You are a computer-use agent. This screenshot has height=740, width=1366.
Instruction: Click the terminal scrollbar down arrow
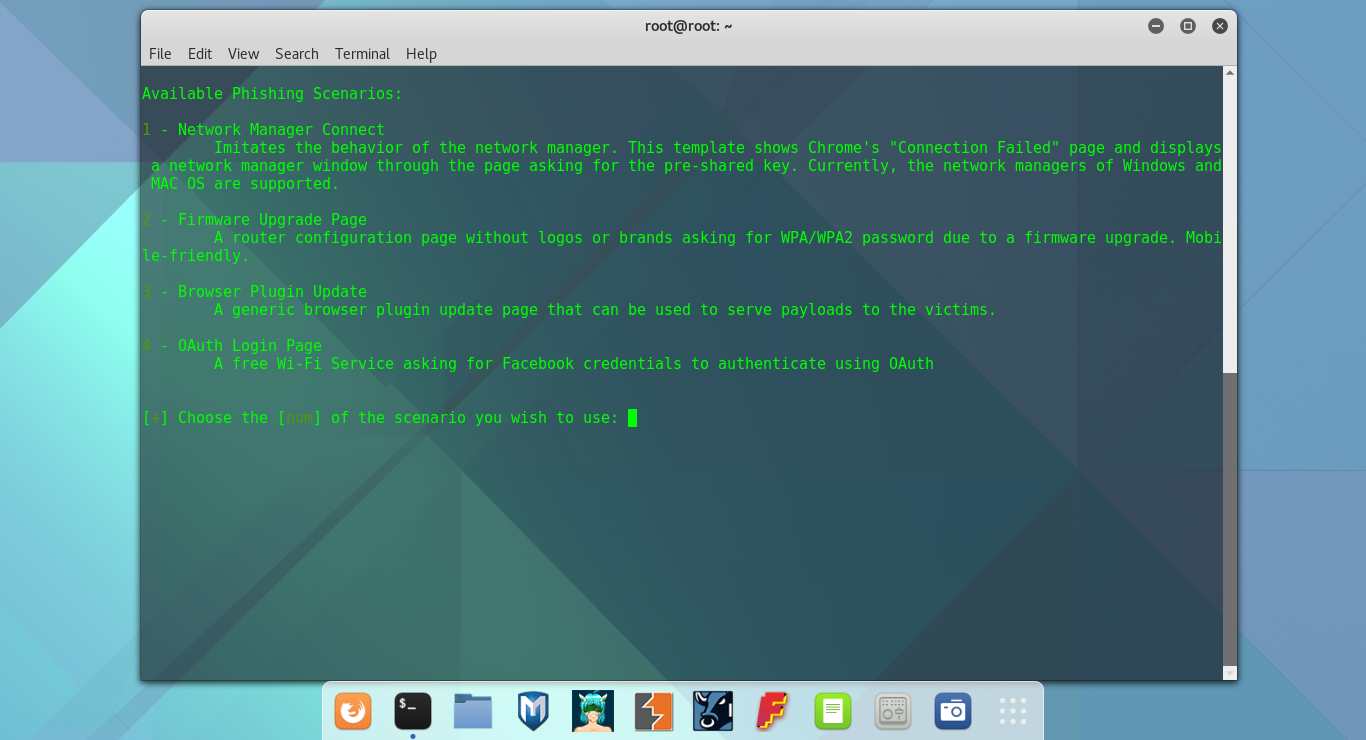(x=1230, y=673)
